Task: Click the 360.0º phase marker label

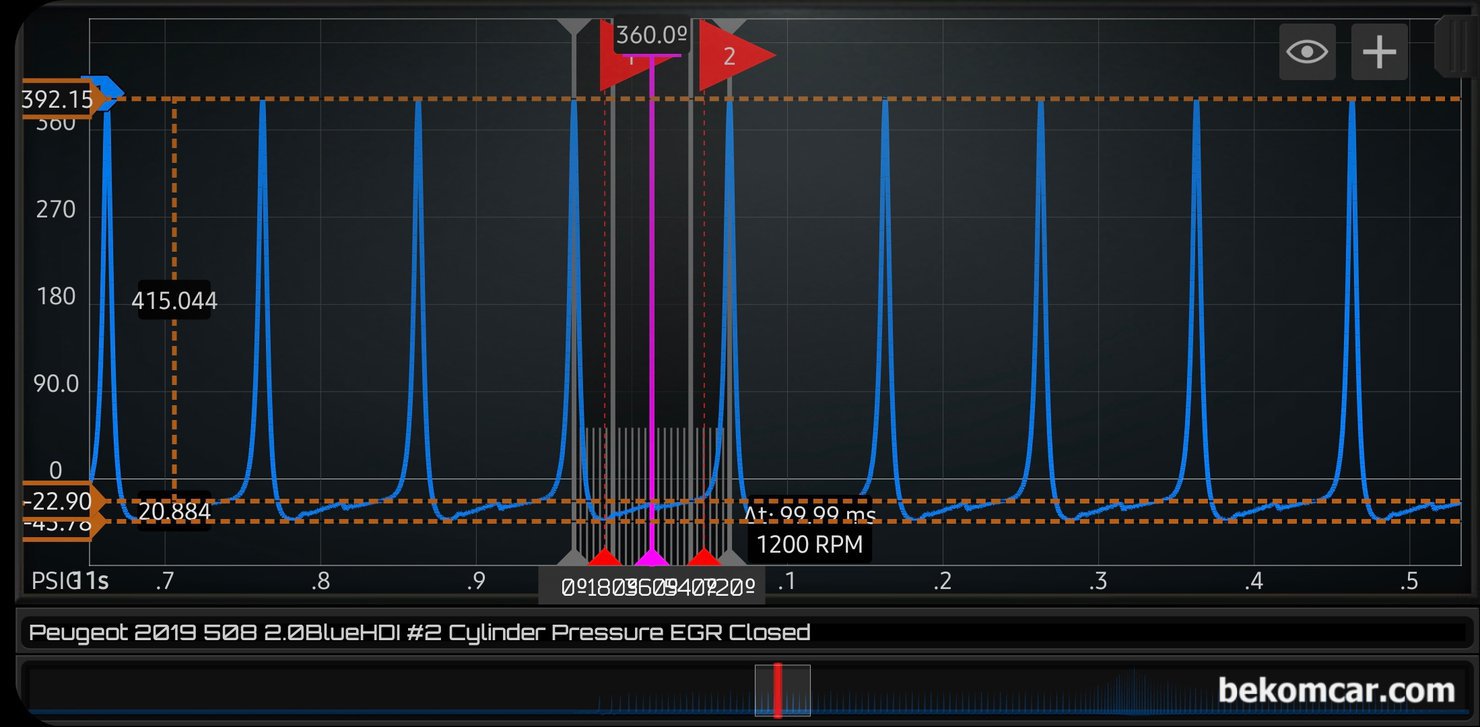Action: click(651, 36)
